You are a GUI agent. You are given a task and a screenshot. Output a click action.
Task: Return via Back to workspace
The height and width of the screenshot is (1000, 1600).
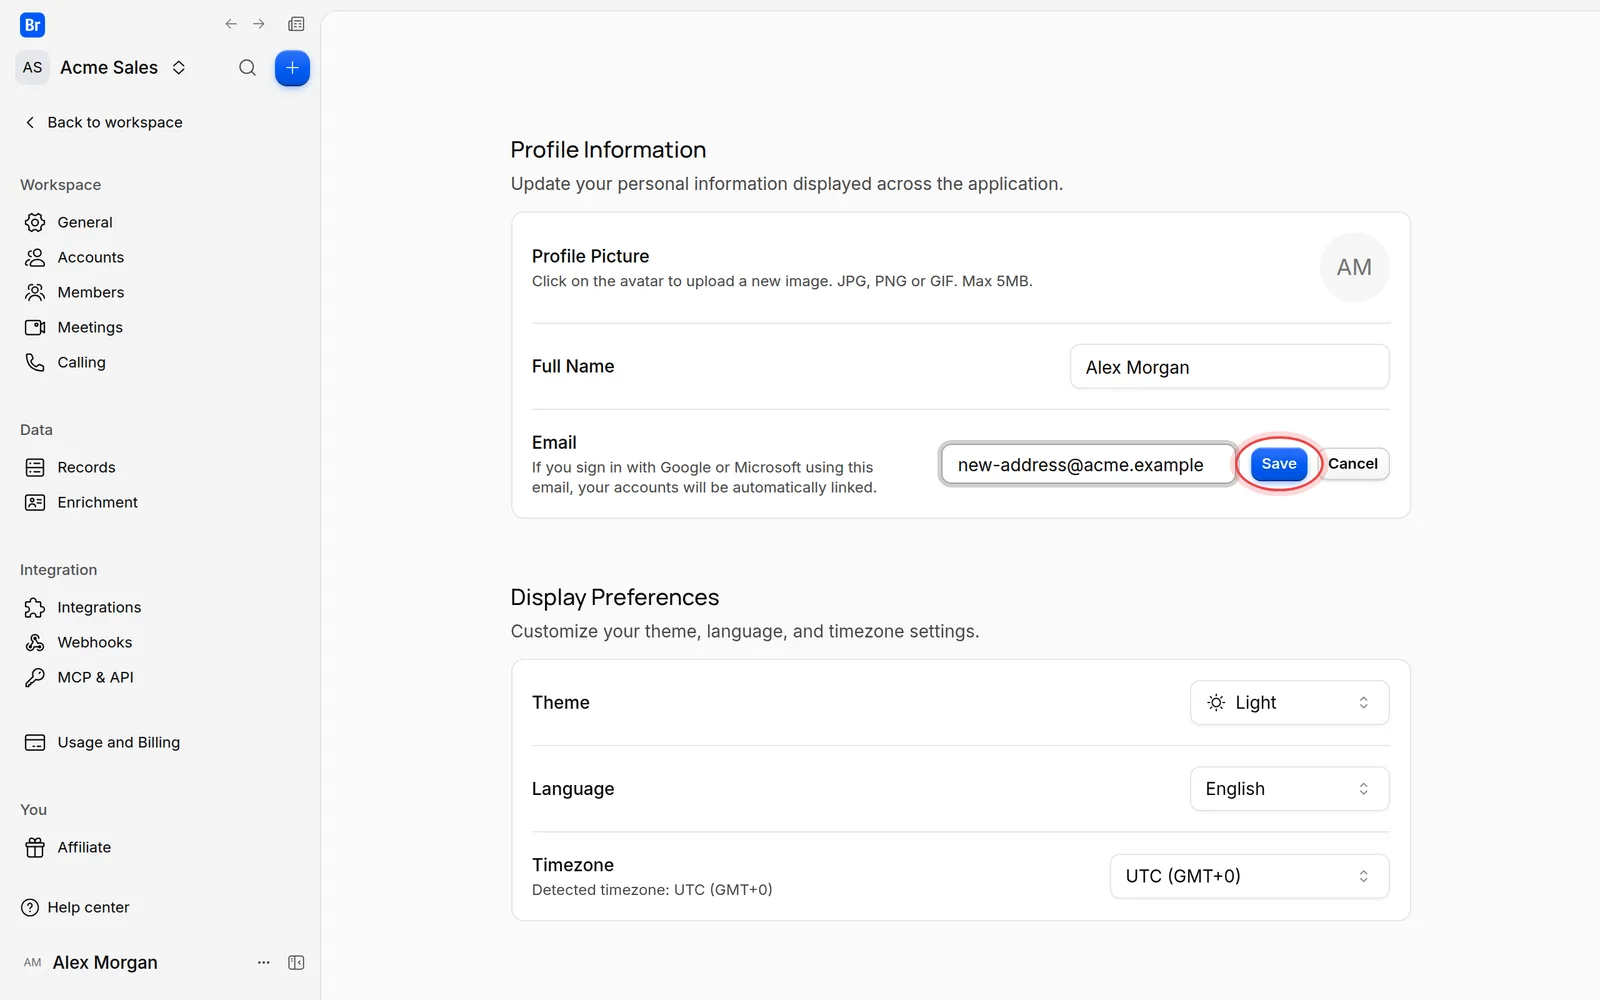coord(104,122)
